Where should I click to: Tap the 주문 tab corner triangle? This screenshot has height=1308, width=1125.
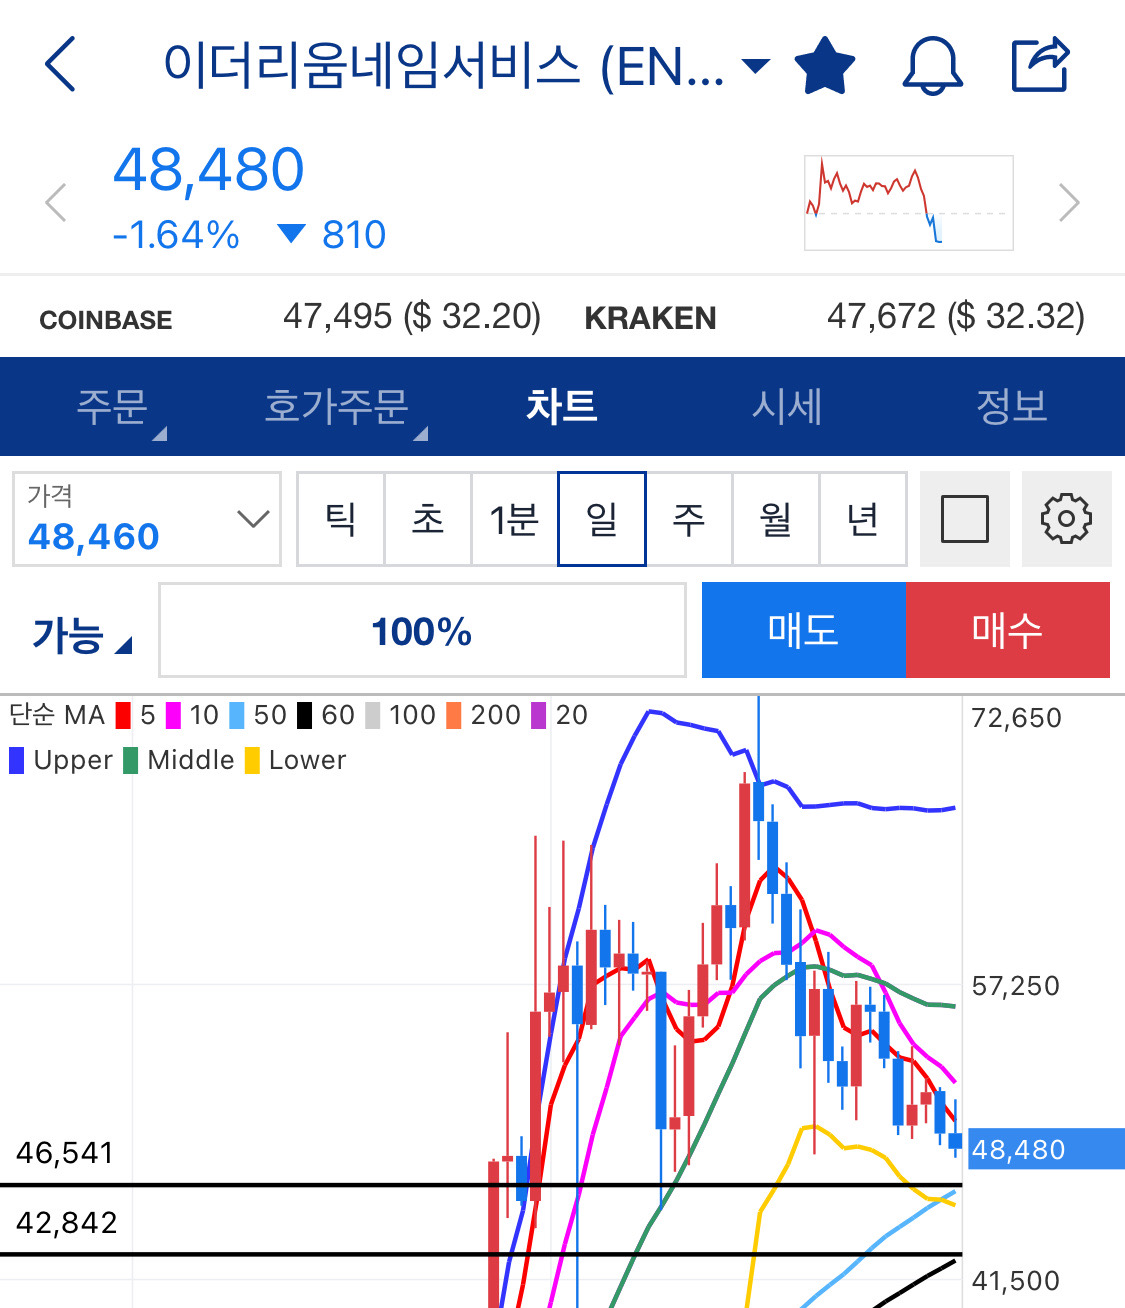coord(159,433)
